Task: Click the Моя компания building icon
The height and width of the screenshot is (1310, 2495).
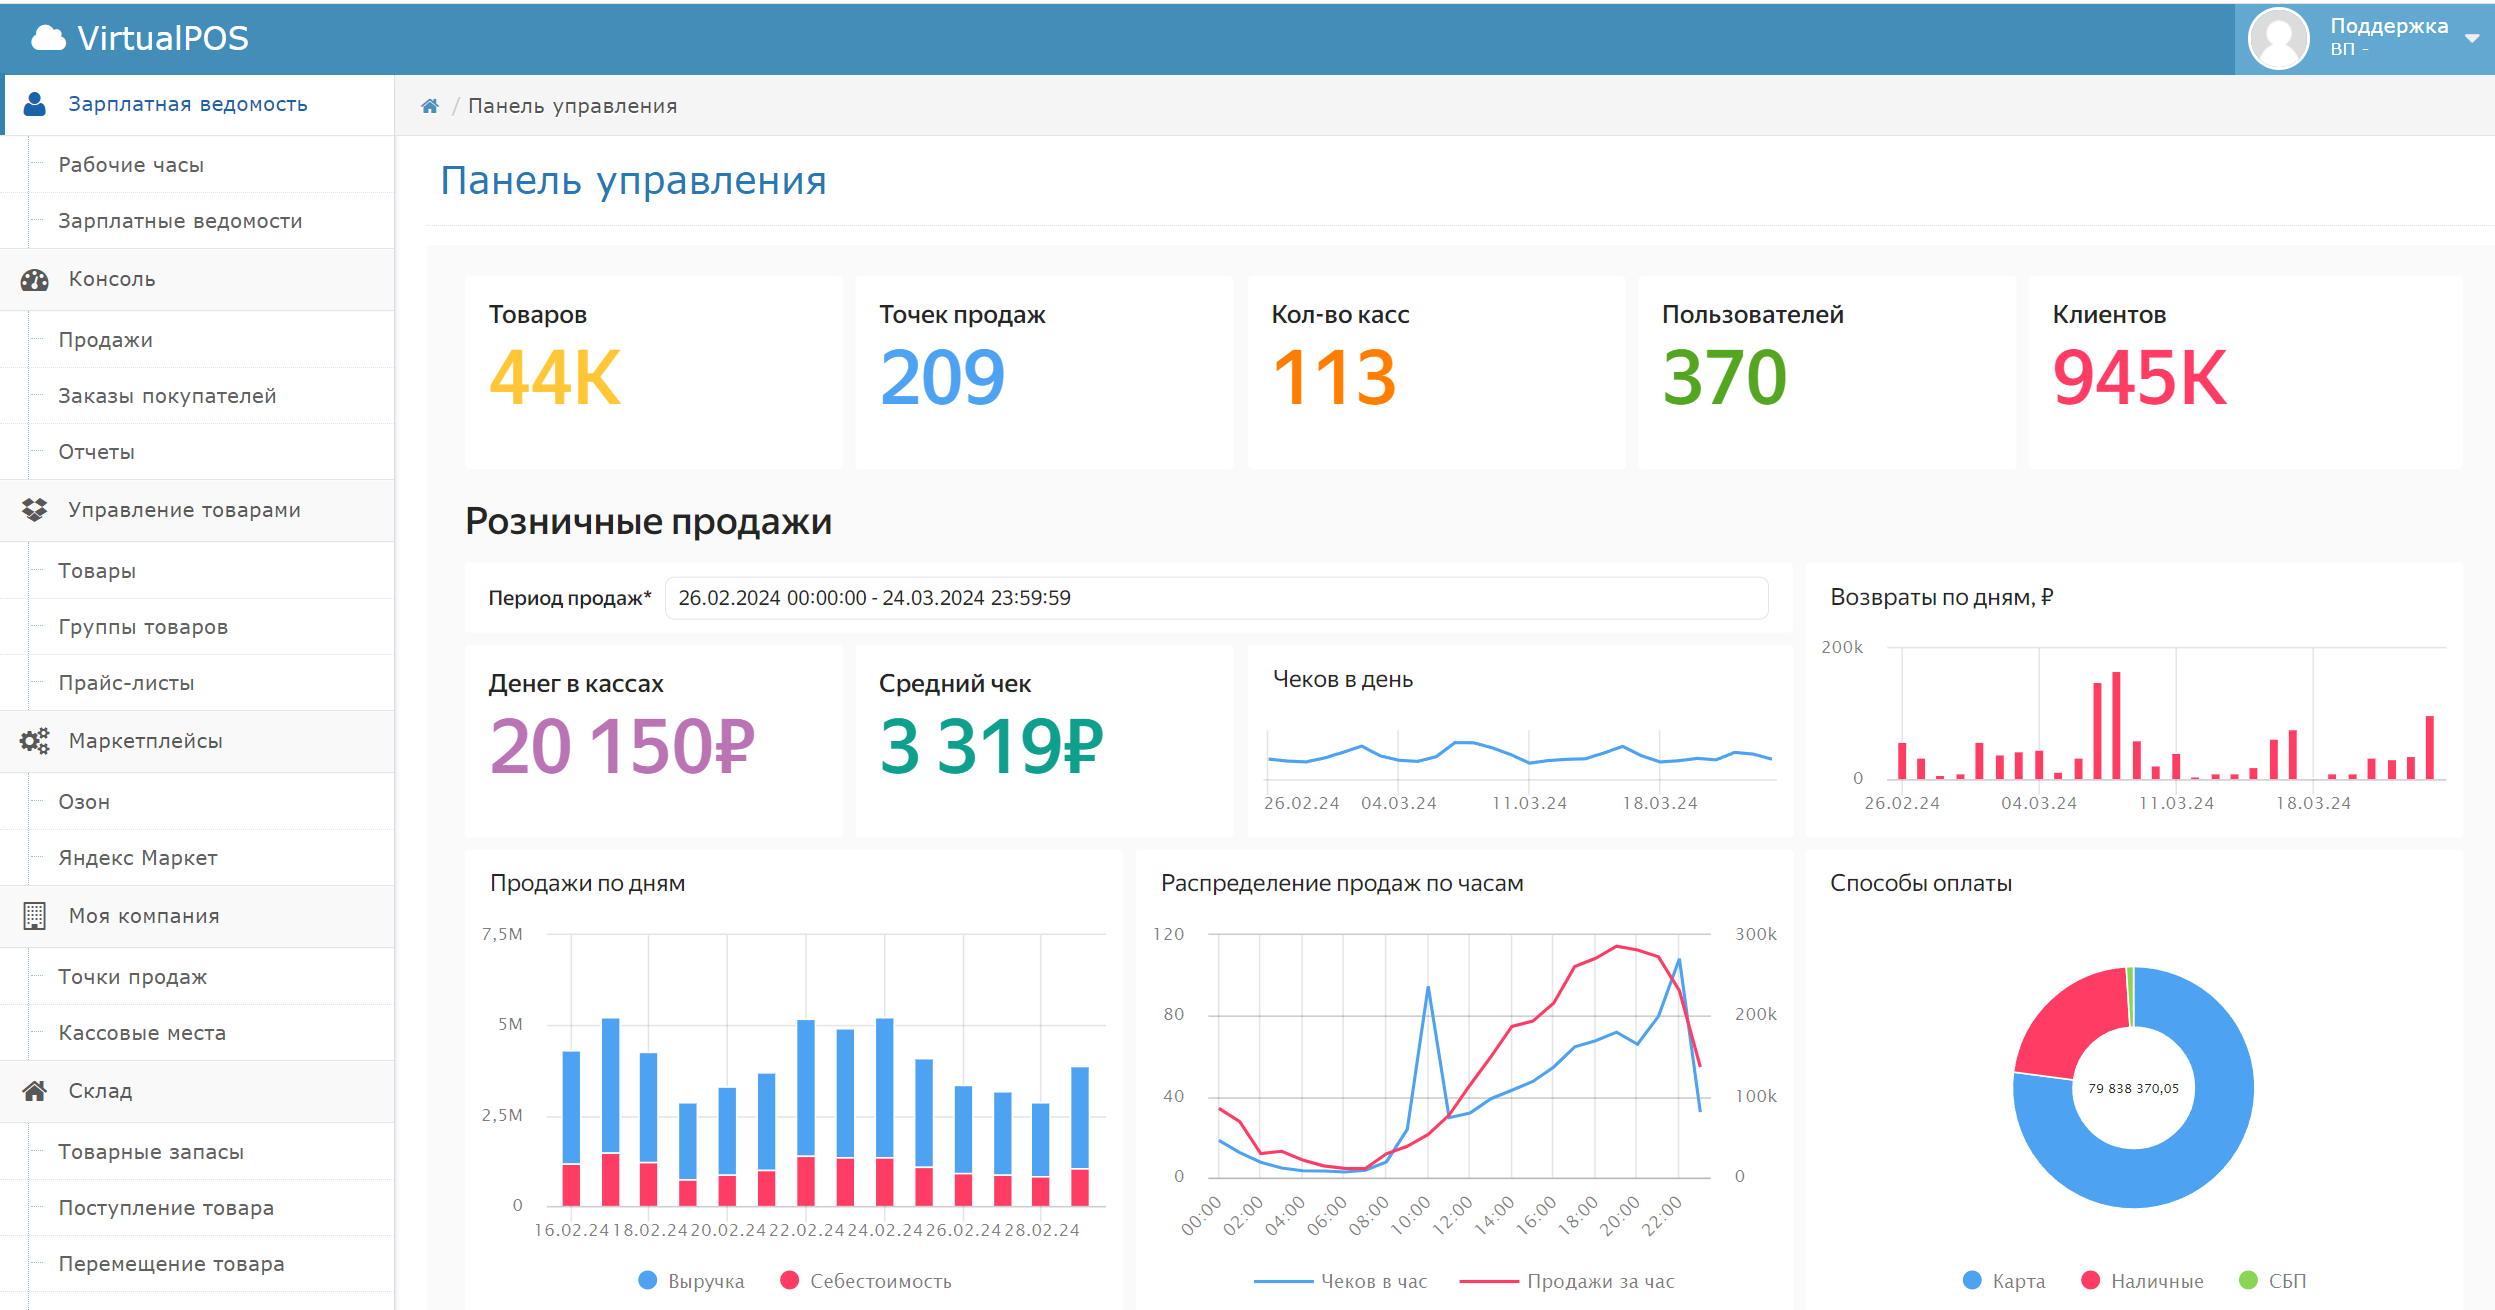Action: (x=35, y=916)
